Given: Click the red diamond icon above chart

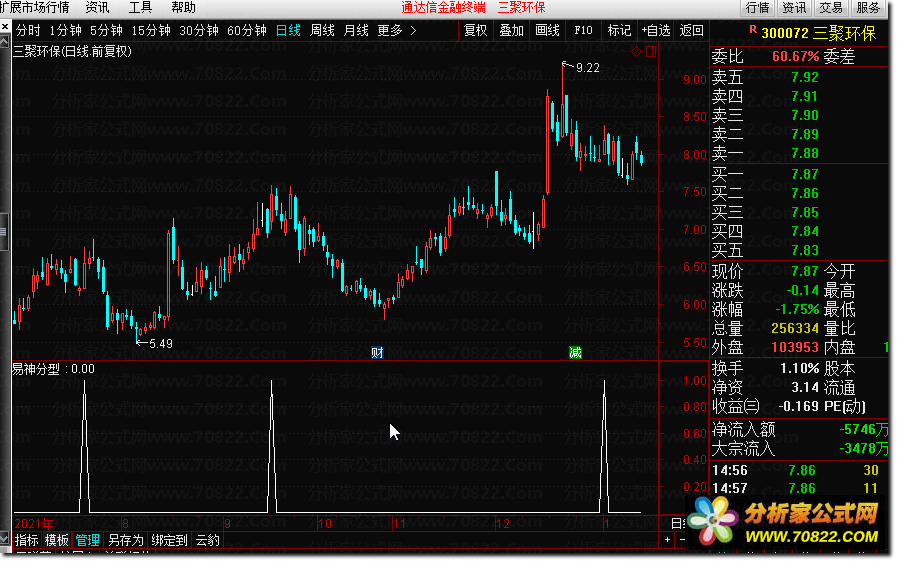Looking at the screenshot, I should coord(636,52).
